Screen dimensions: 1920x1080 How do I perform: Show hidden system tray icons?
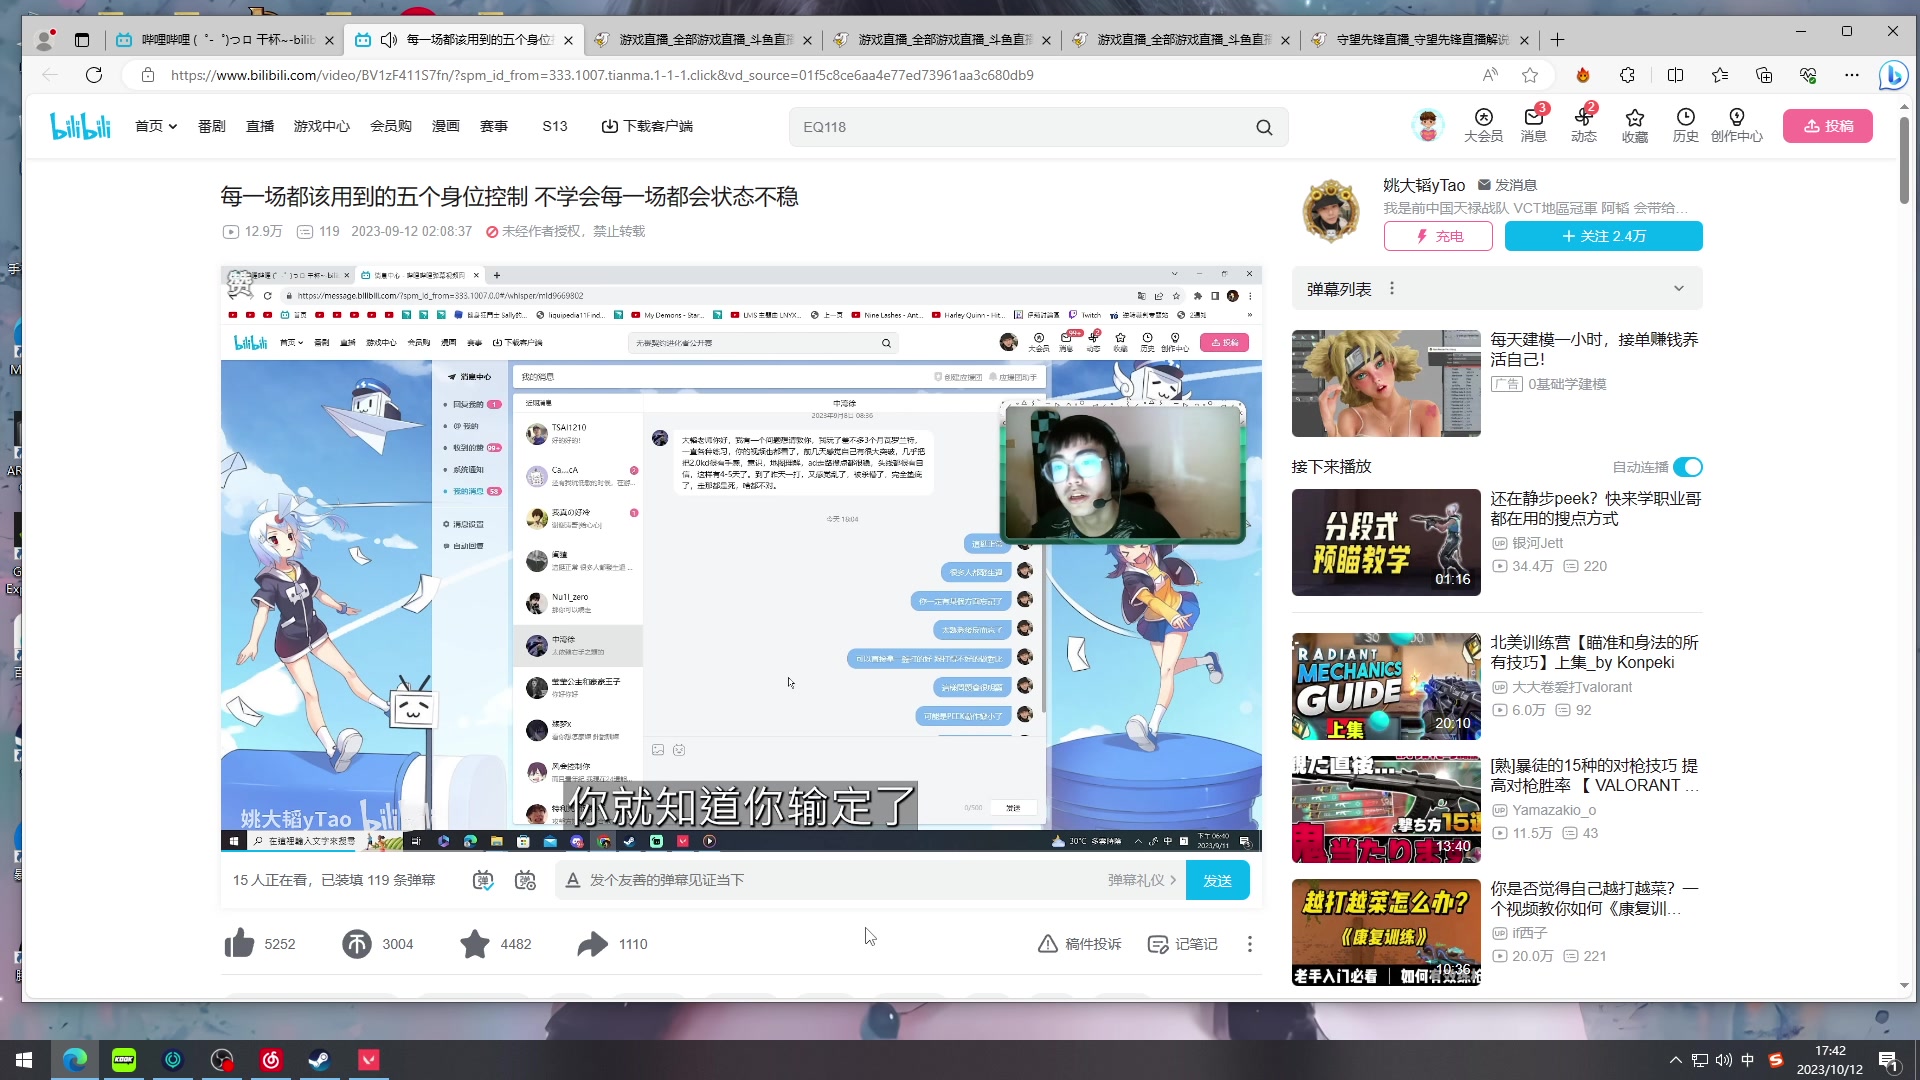pyautogui.click(x=1675, y=1060)
